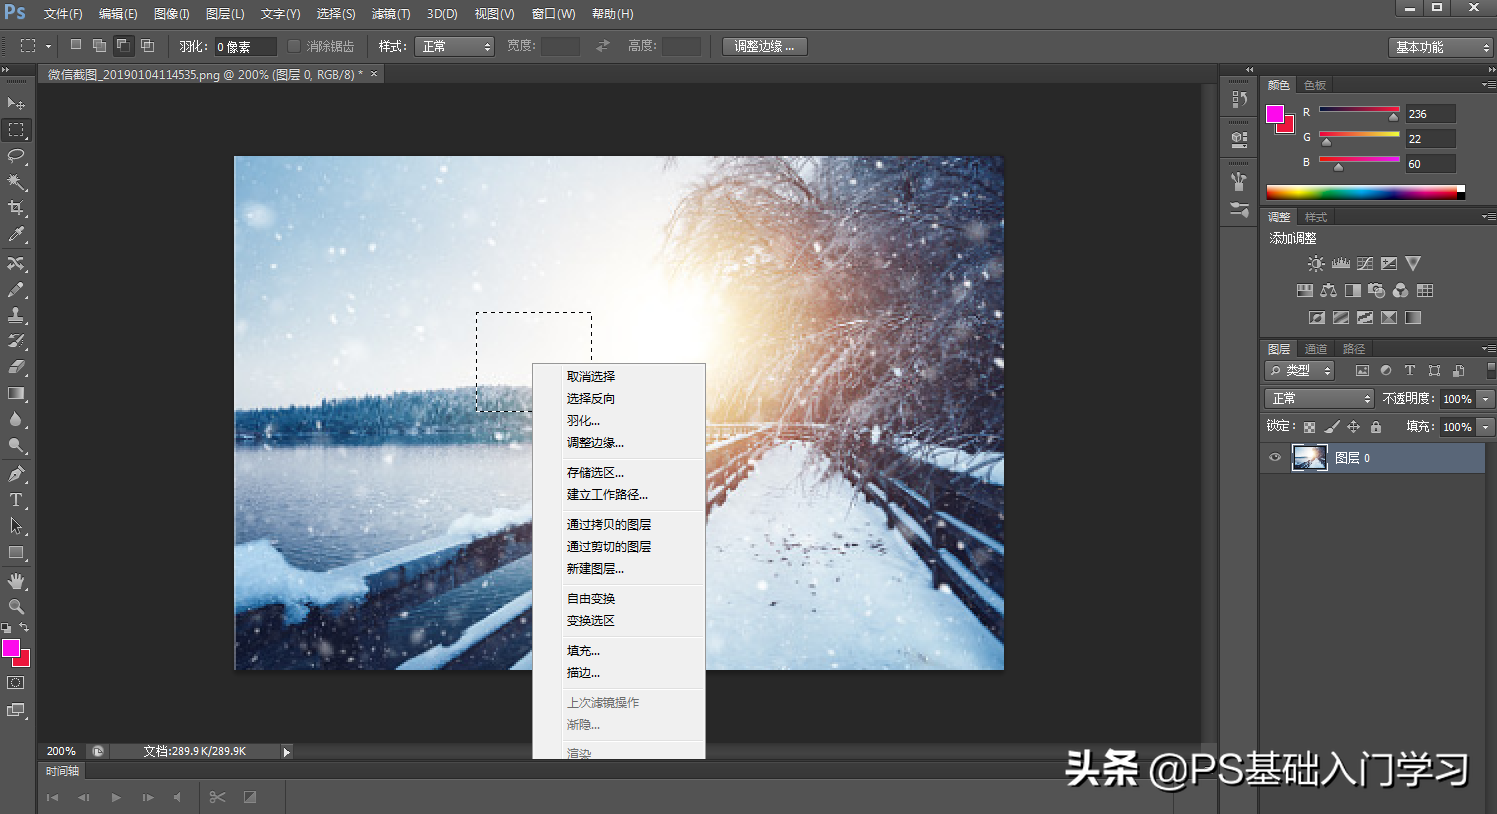Open the tool preset picker arrow
Image resolution: width=1497 pixels, height=814 pixels.
pos(48,47)
